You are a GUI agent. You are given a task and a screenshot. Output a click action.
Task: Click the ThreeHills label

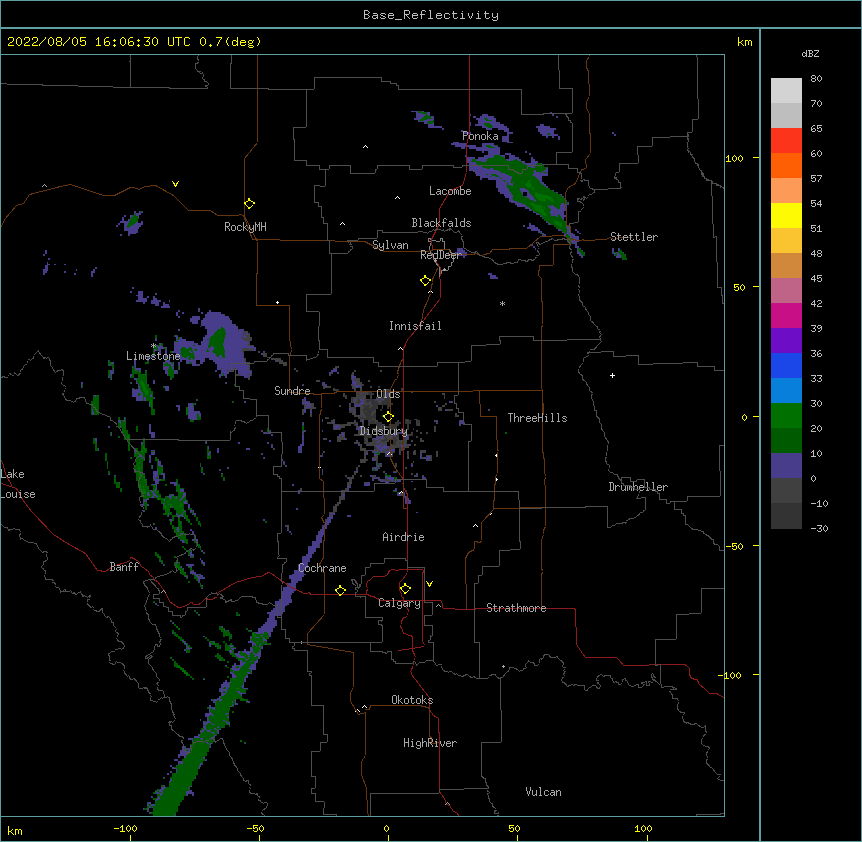point(537,418)
